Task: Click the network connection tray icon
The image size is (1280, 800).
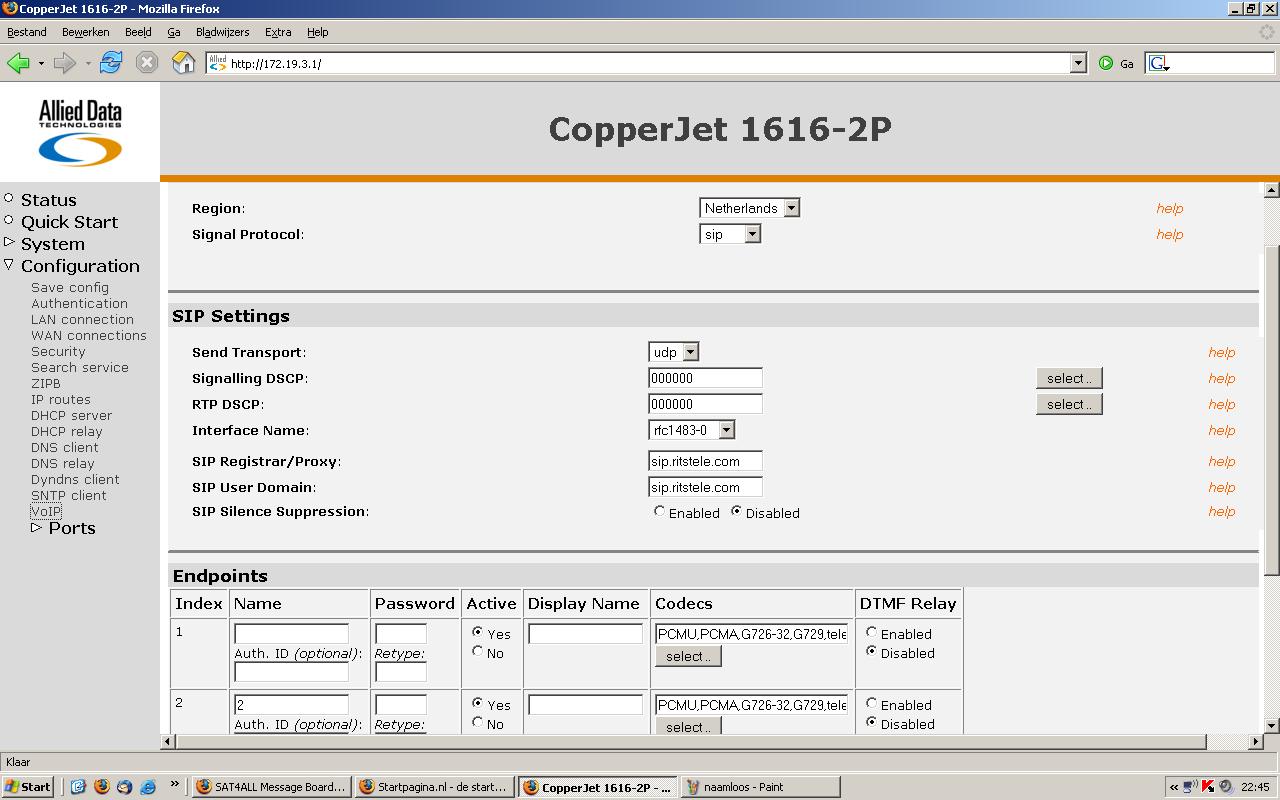Action: (x=1190, y=787)
